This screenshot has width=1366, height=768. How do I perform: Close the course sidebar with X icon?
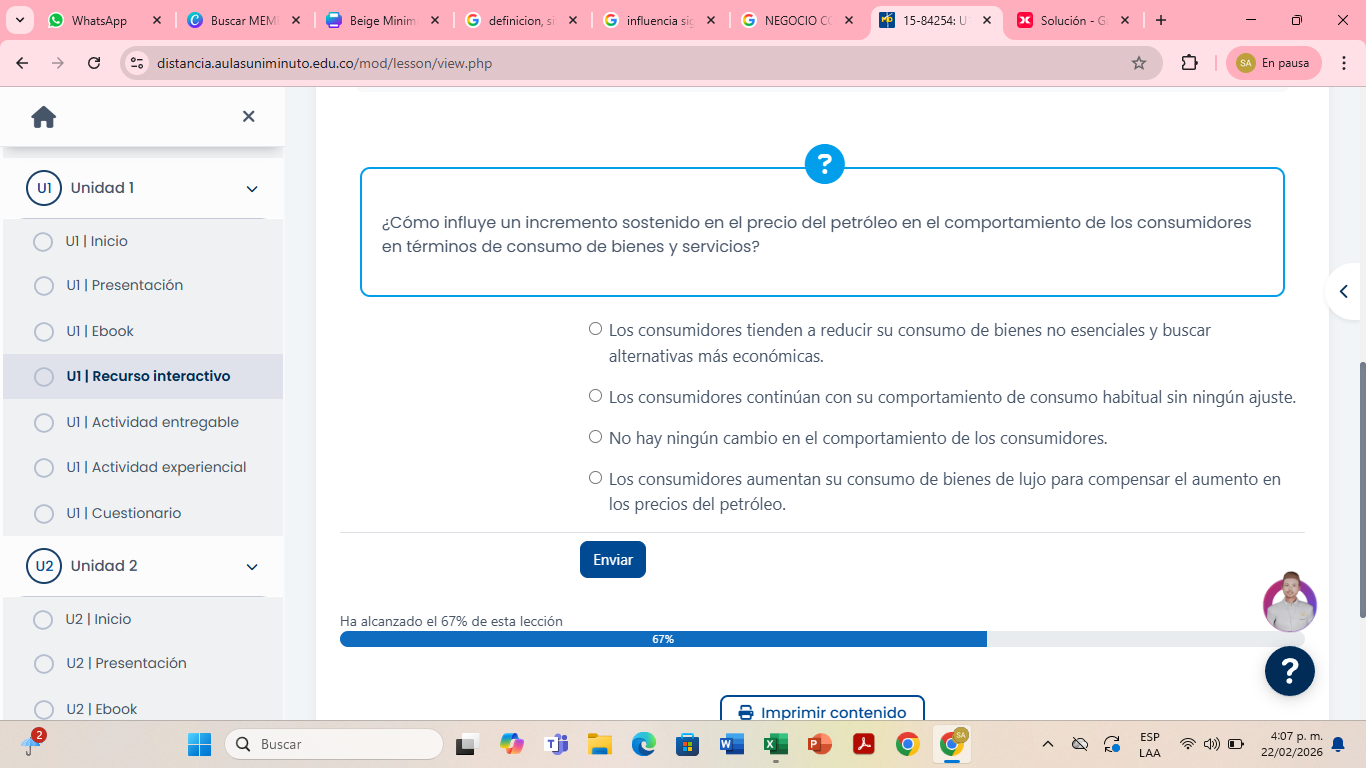(x=249, y=117)
